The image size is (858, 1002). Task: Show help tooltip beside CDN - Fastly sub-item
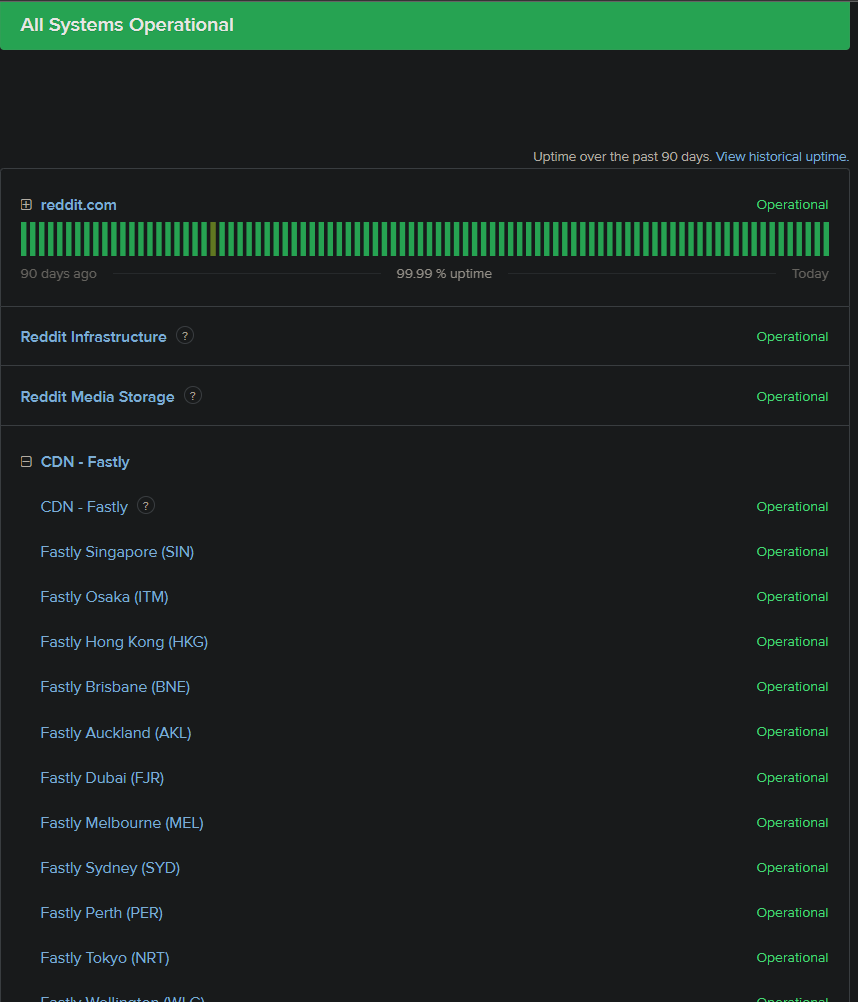click(x=146, y=505)
